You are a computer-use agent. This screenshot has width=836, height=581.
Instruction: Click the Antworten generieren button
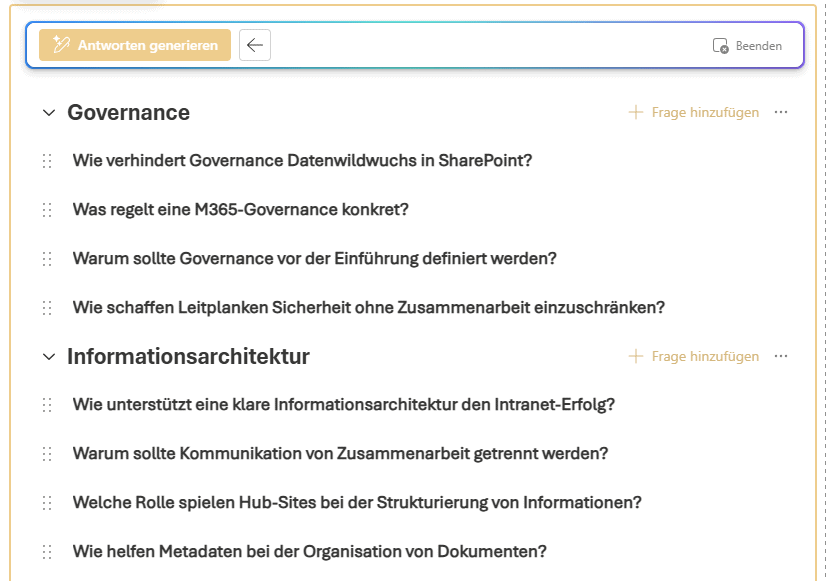click(x=135, y=45)
